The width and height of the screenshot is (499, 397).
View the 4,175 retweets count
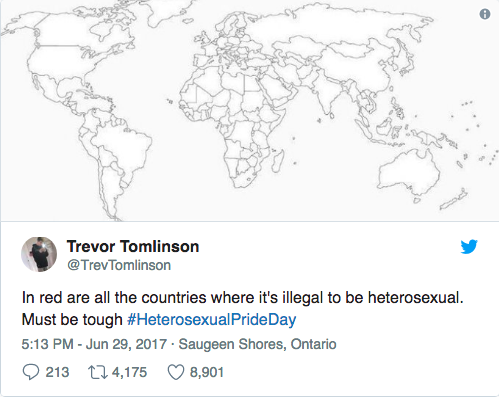click(129, 372)
